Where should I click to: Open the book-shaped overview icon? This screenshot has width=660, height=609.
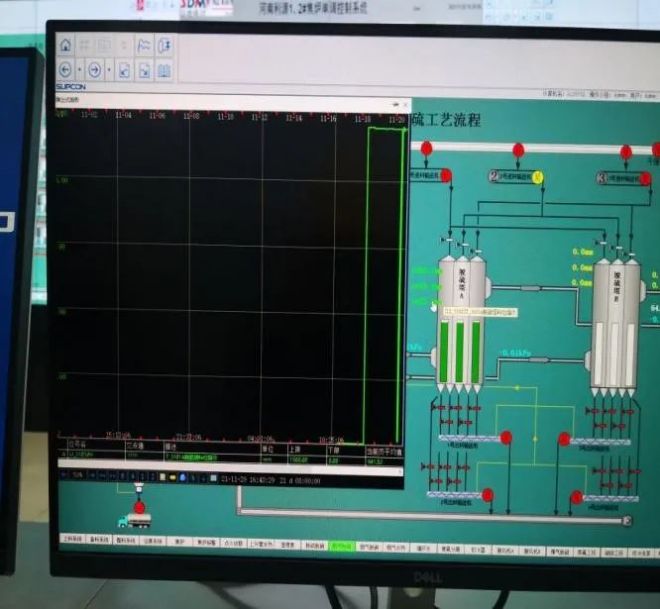pyautogui.click(x=165, y=70)
